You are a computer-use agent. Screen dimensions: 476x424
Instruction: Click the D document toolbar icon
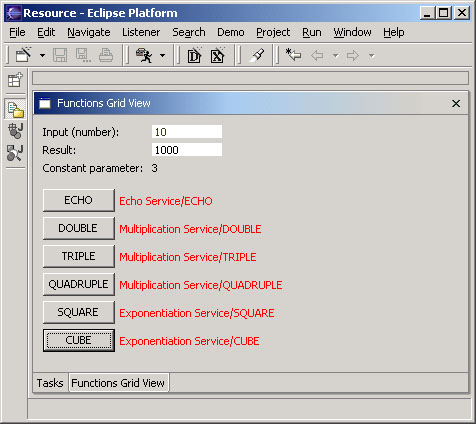[195, 55]
